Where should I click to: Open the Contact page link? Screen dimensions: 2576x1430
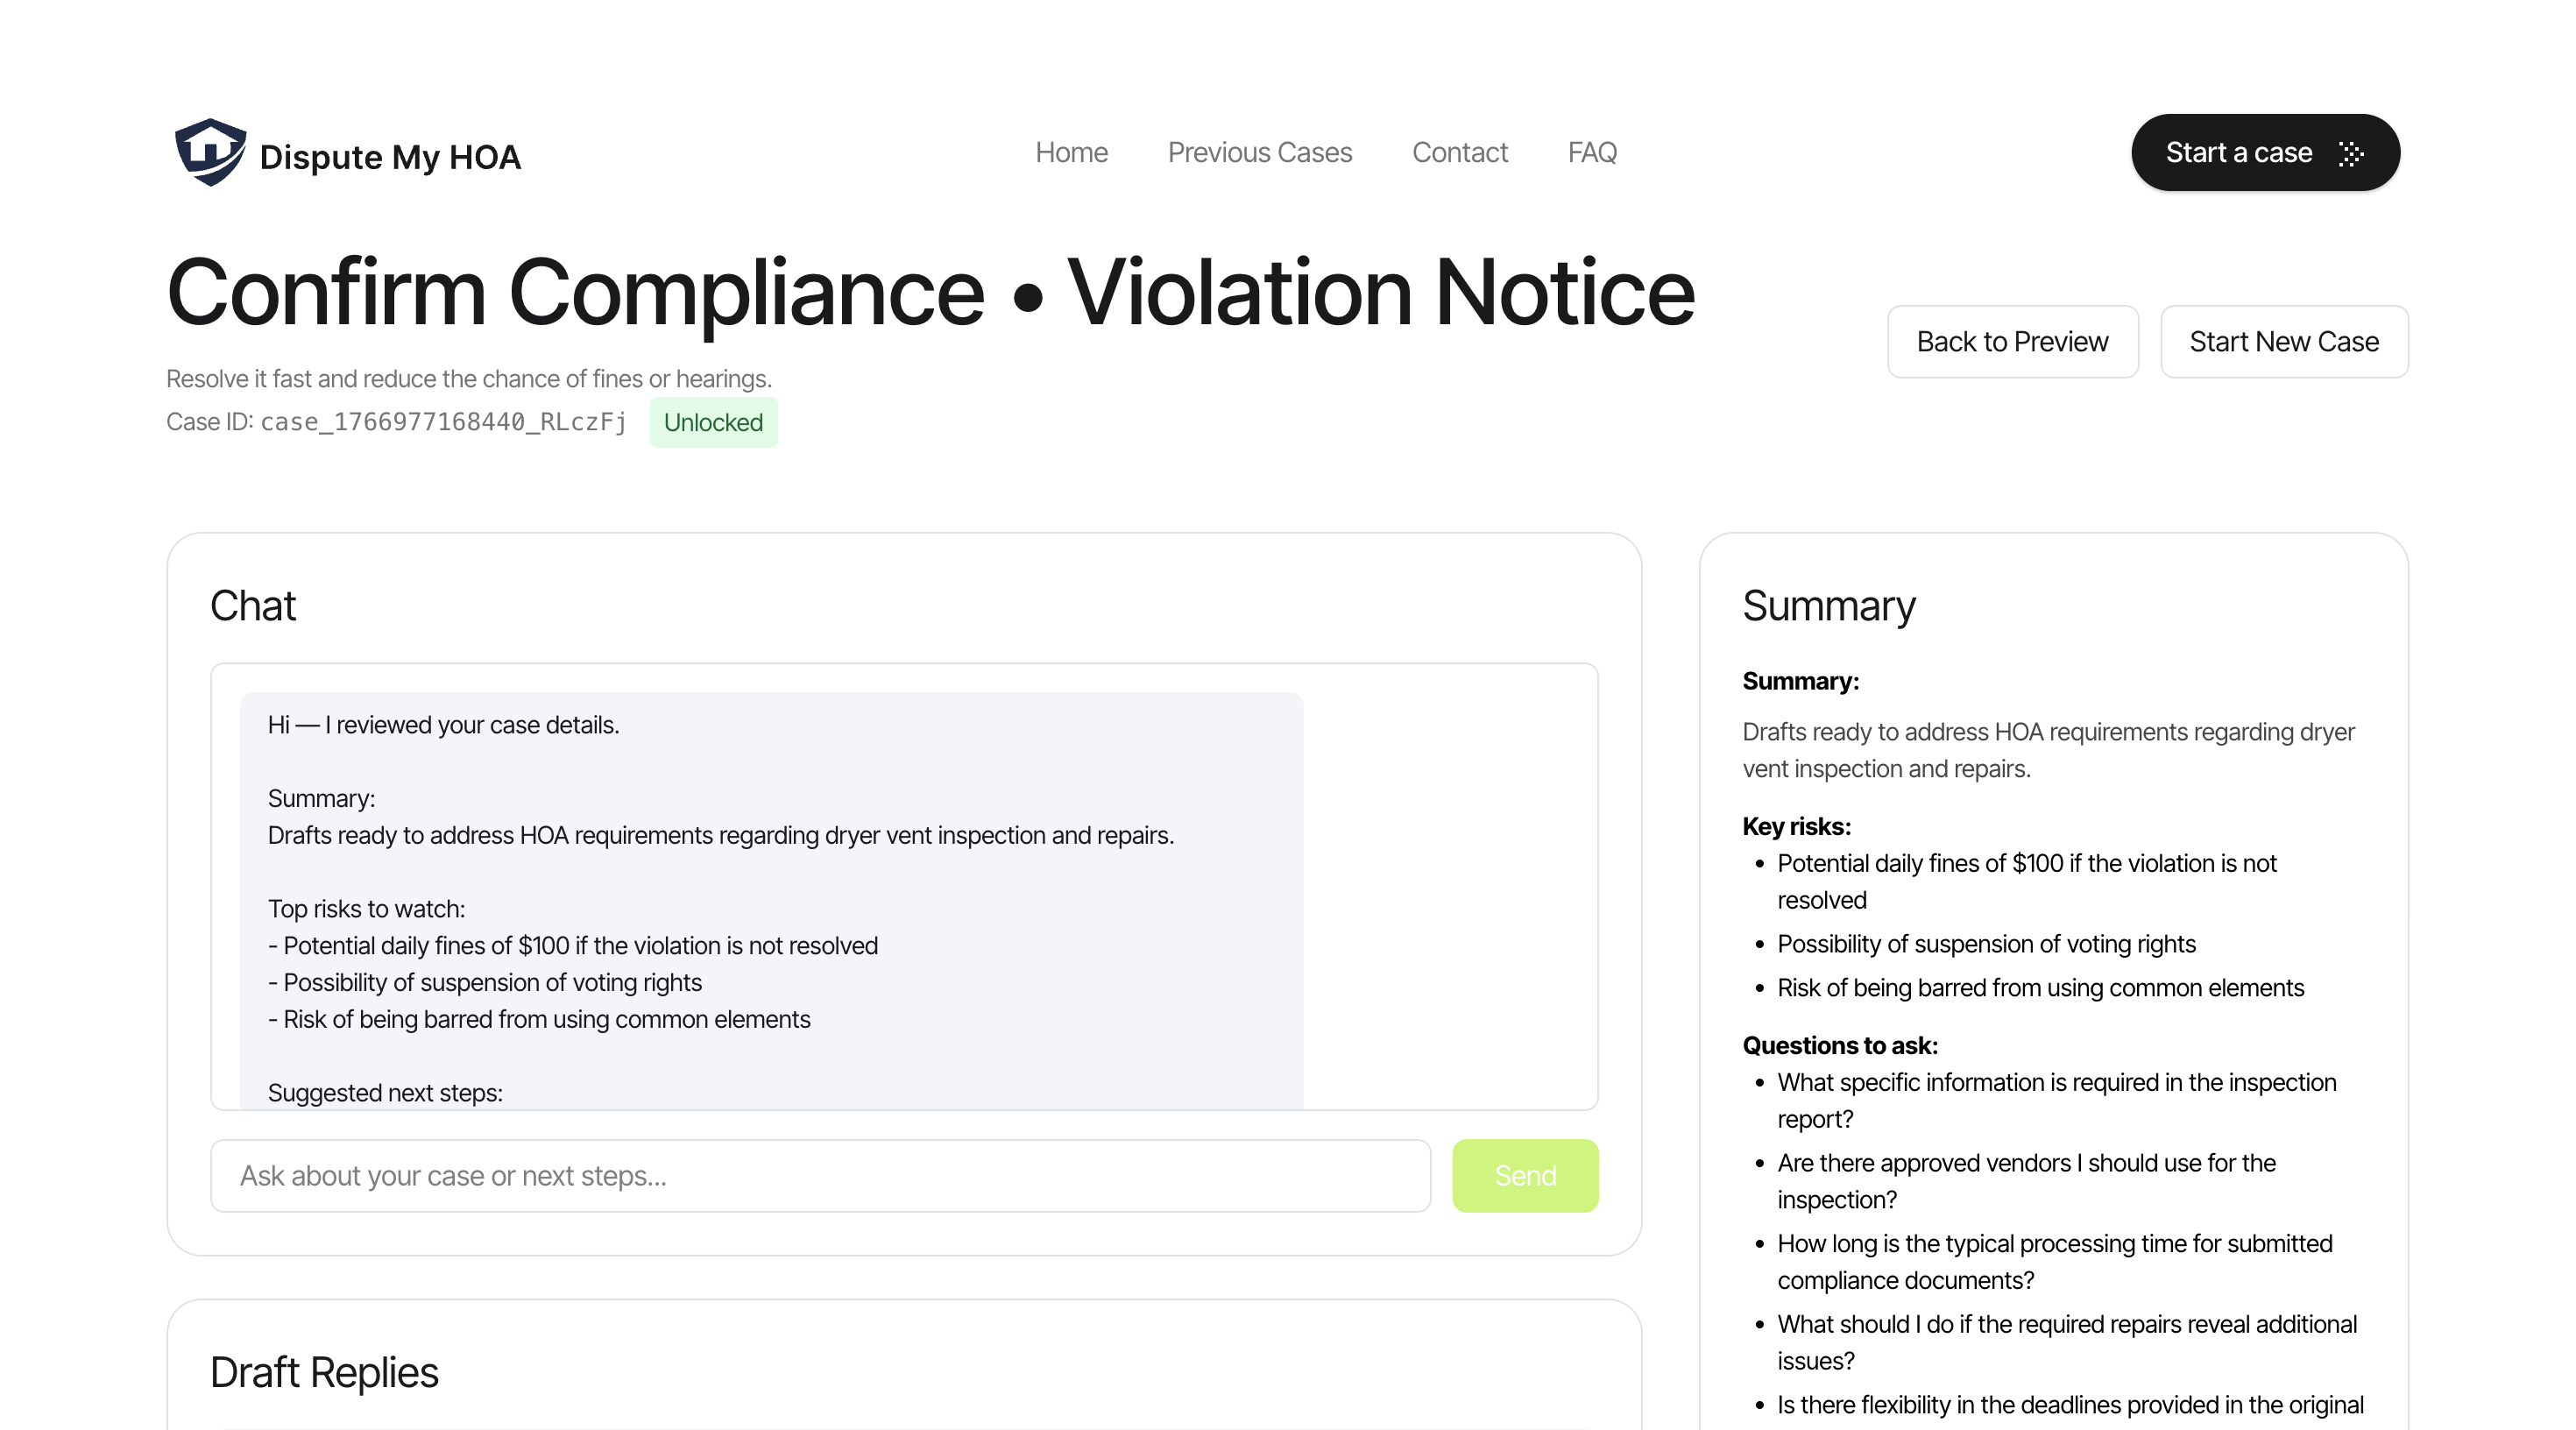point(1459,152)
